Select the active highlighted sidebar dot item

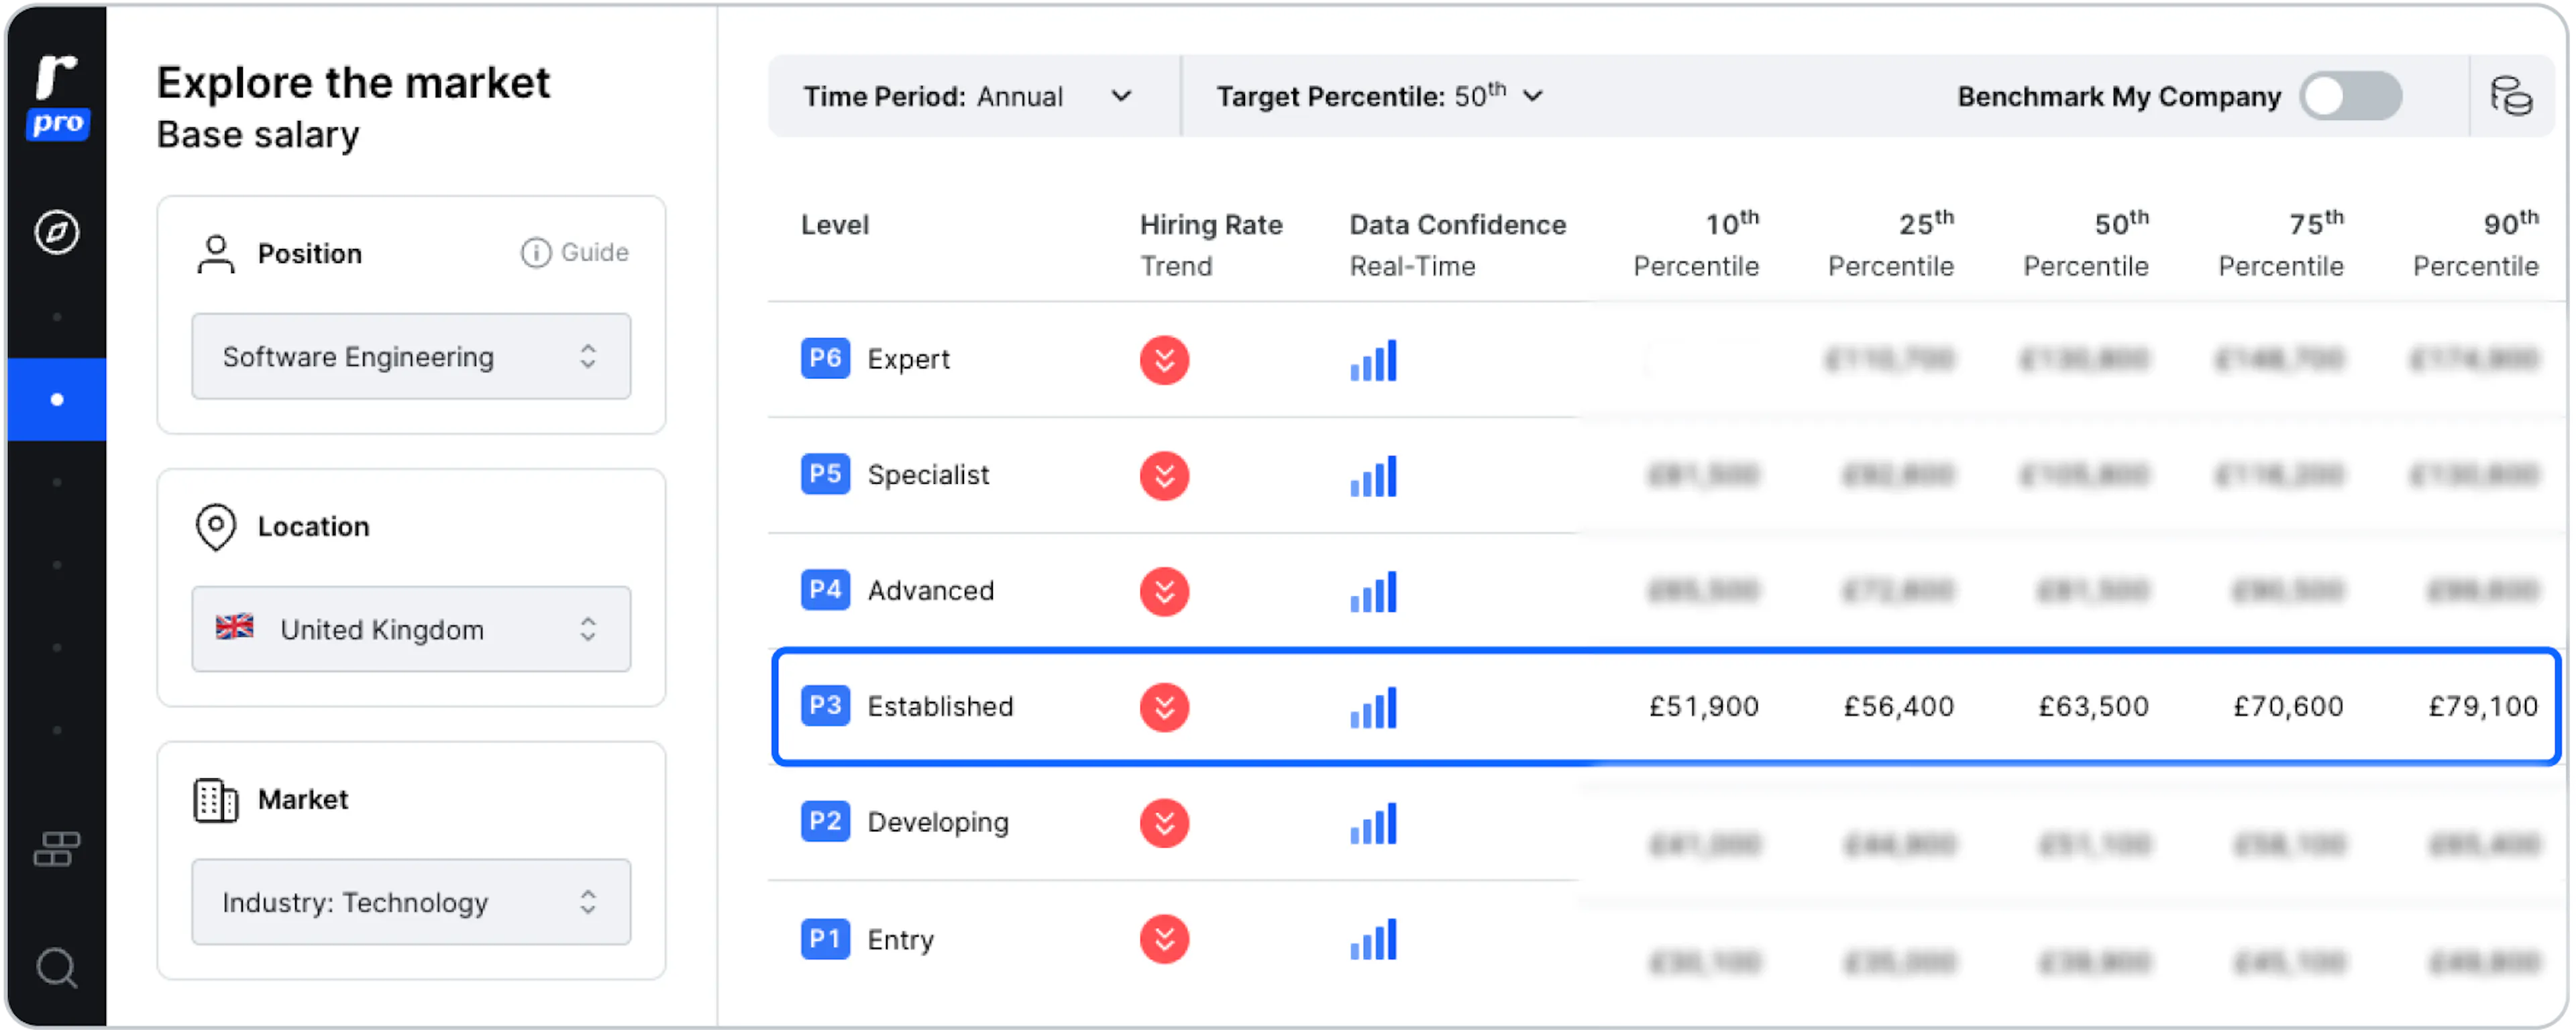[x=57, y=399]
